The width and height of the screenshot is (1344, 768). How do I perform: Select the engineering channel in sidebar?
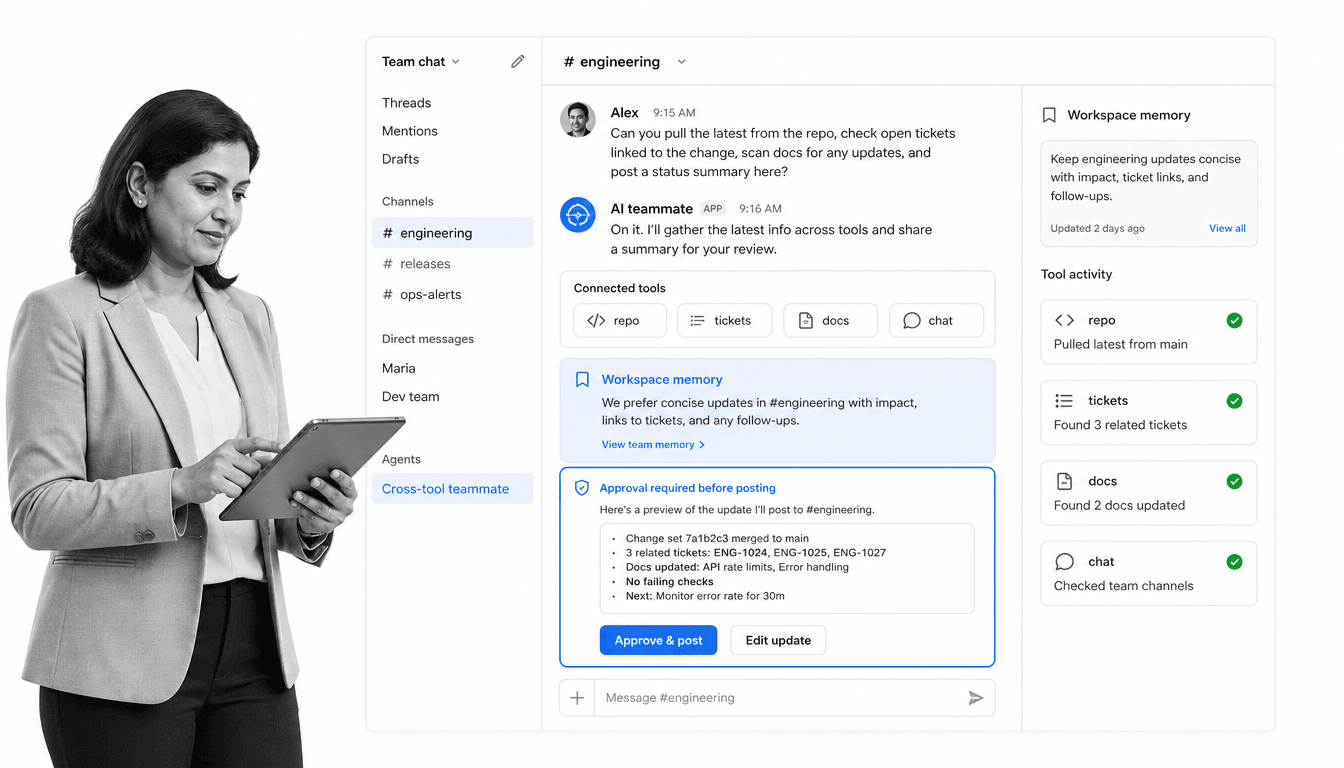(x=453, y=233)
